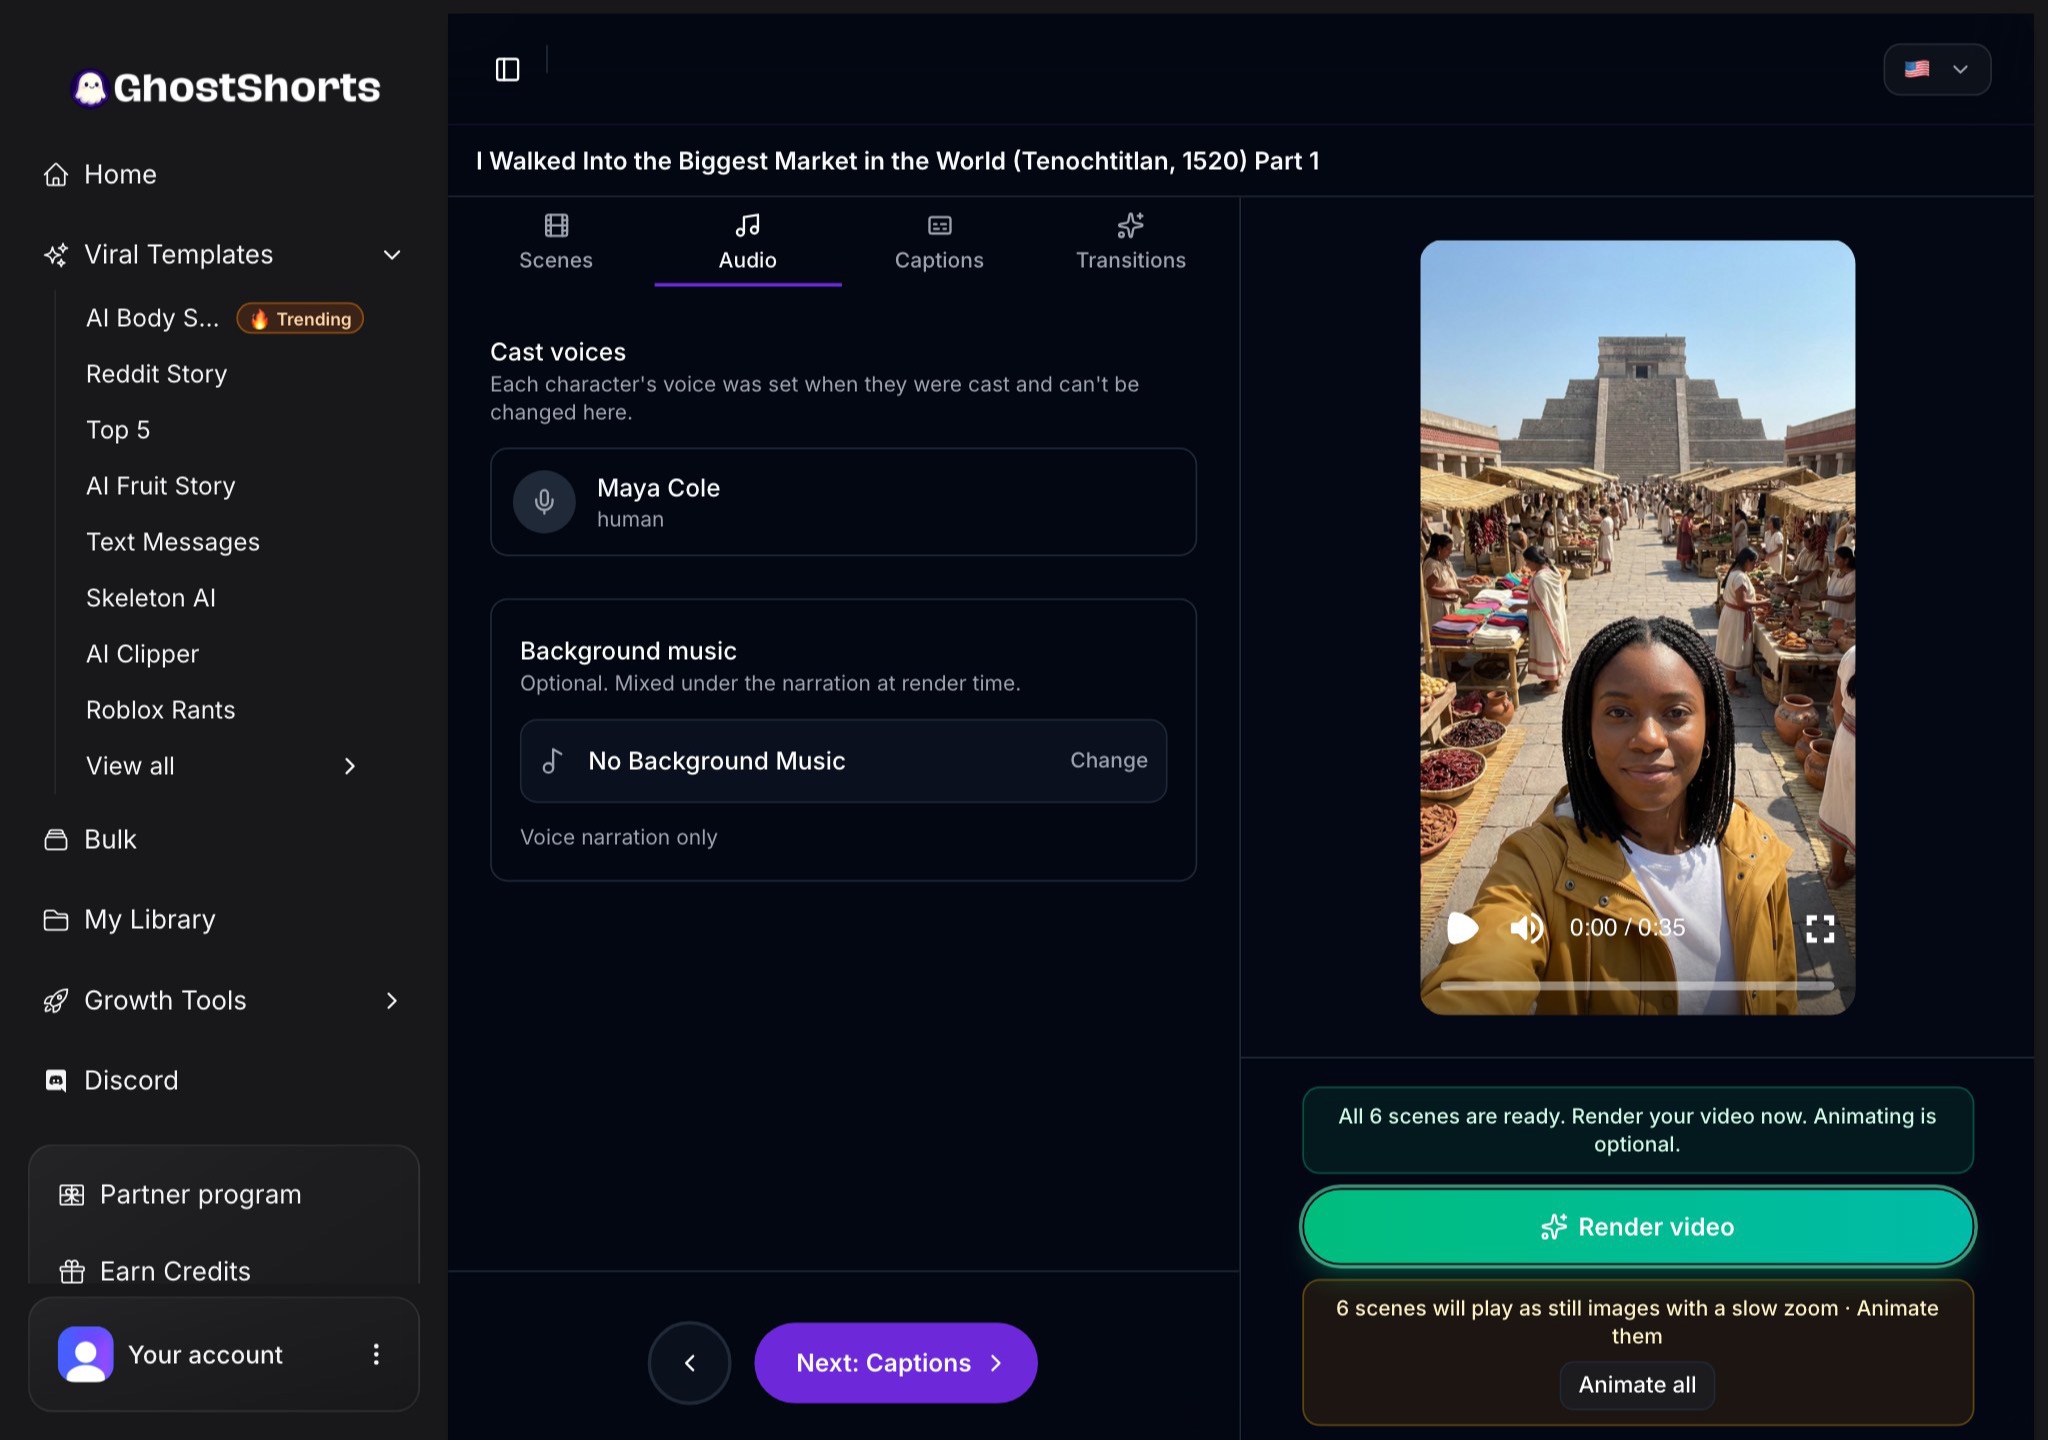
Task: Open the preview in fullscreen
Action: (x=1819, y=929)
